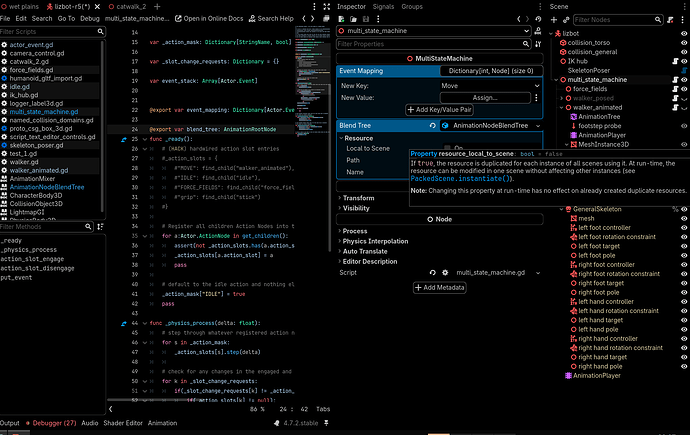The width and height of the screenshot is (690, 435).
Task: Toggle alphabetical sorting of methods list
Action: coord(100,227)
